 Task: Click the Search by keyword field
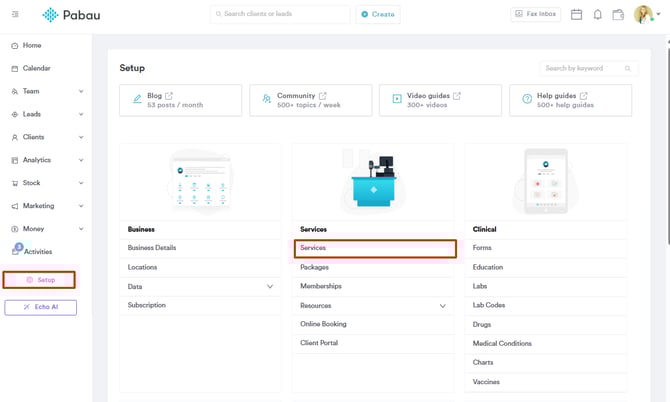584,68
